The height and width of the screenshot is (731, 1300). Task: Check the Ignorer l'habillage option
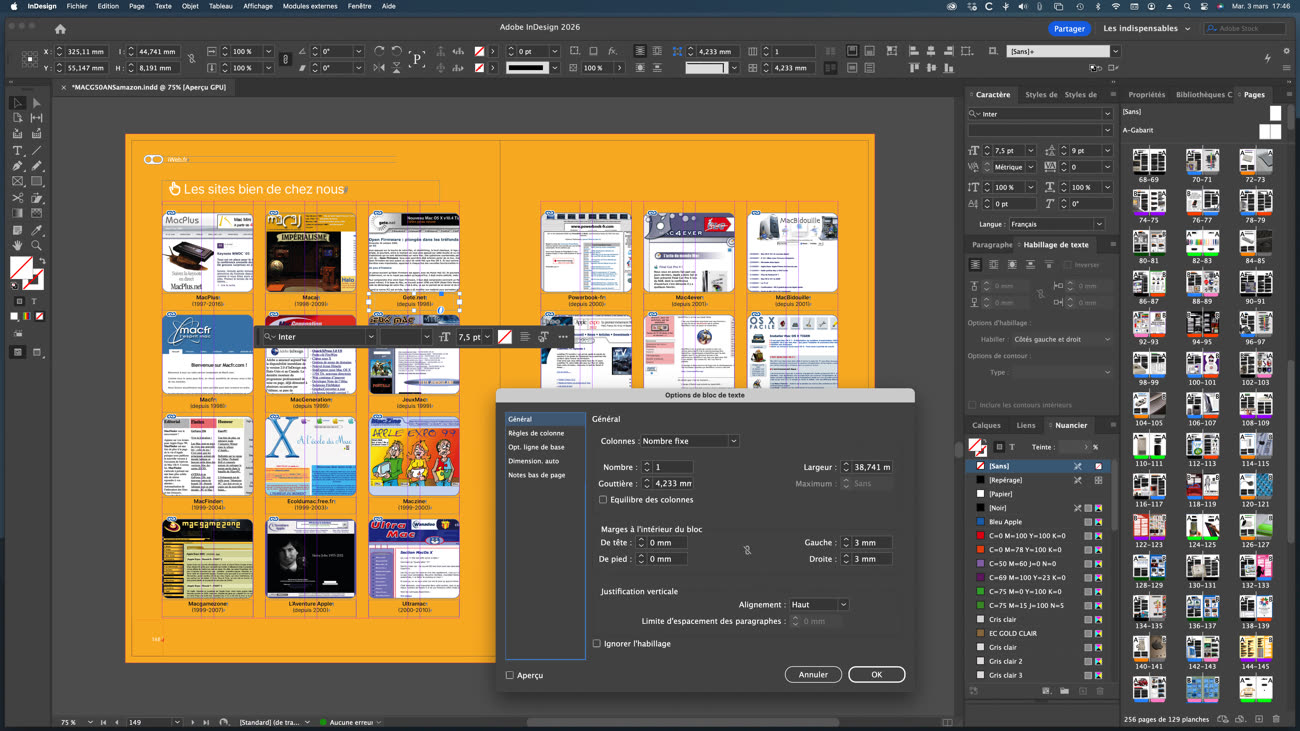[597, 644]
